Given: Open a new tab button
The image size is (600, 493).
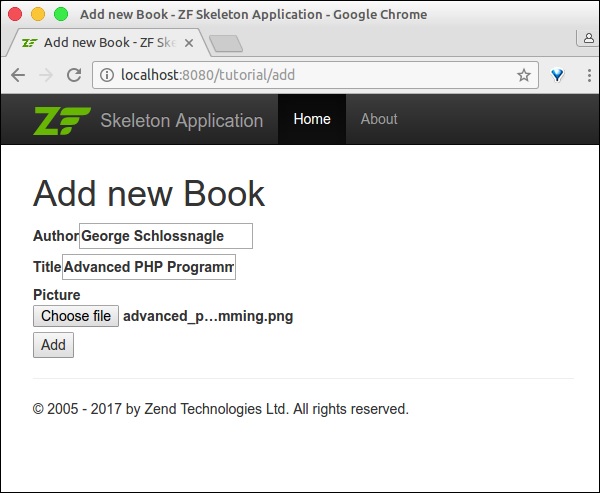Looking at the screenshot, I should tap(226, 43).
